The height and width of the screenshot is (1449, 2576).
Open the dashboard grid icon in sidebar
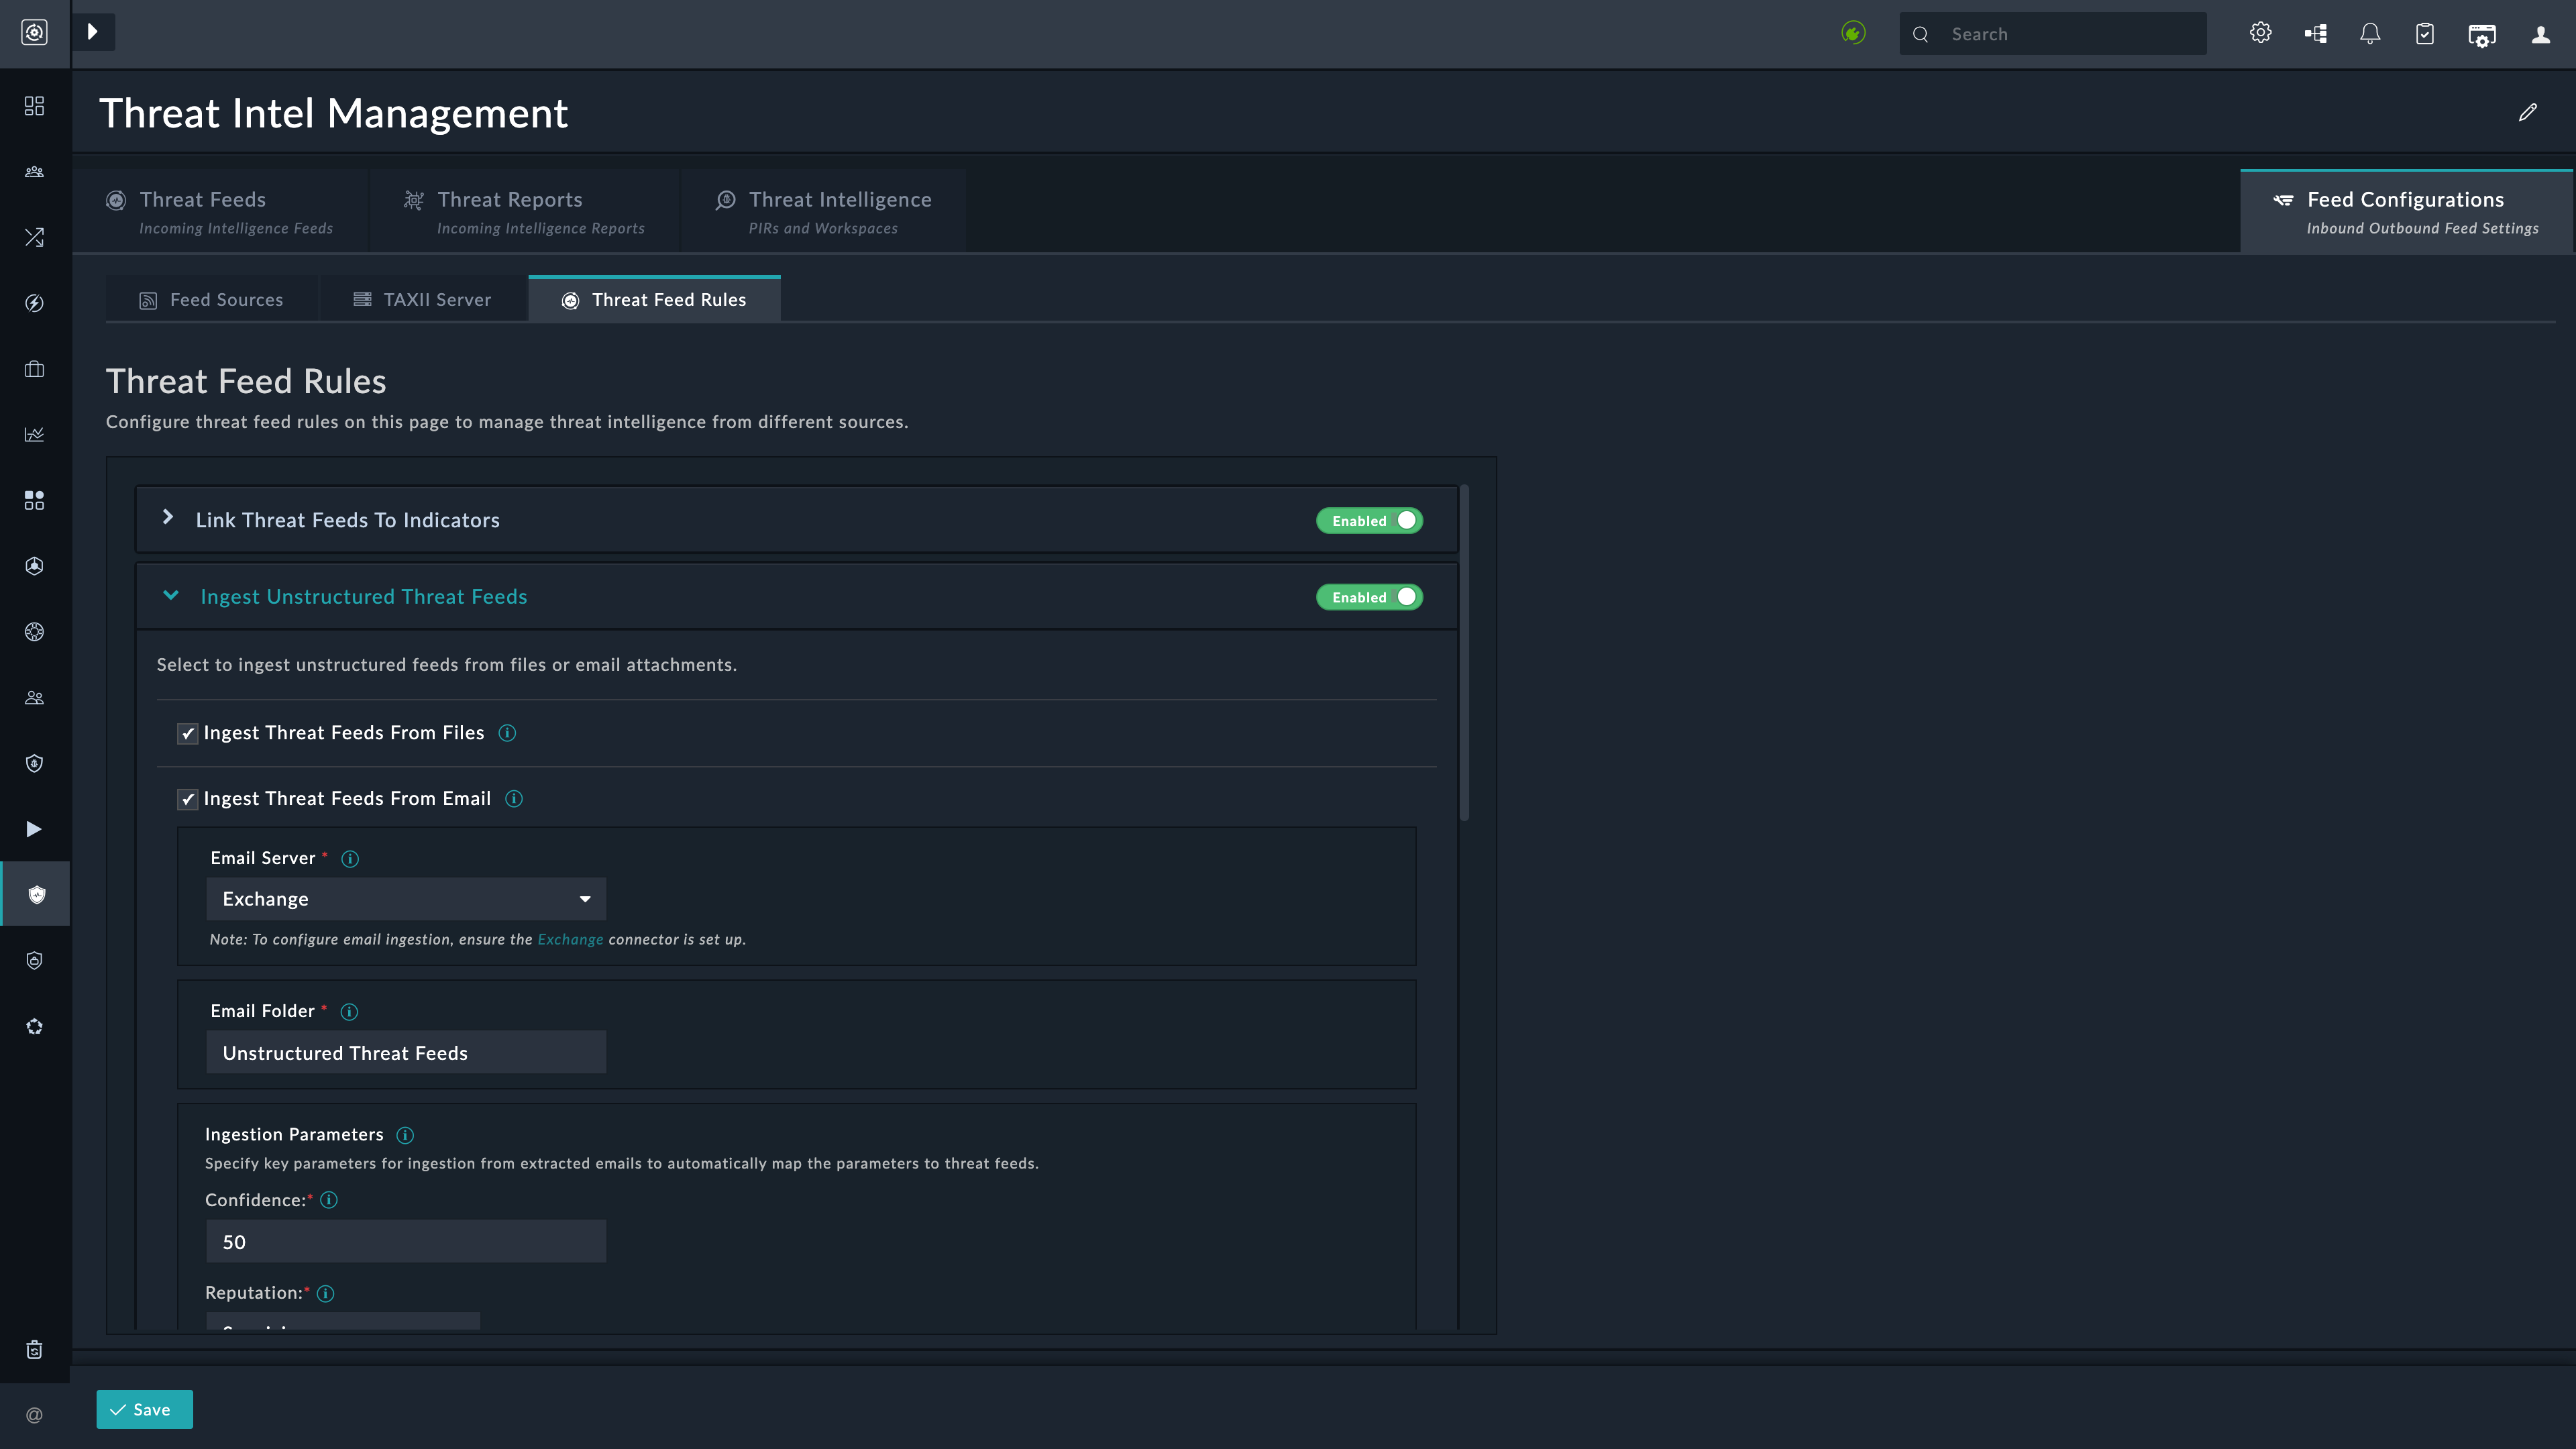34,106
